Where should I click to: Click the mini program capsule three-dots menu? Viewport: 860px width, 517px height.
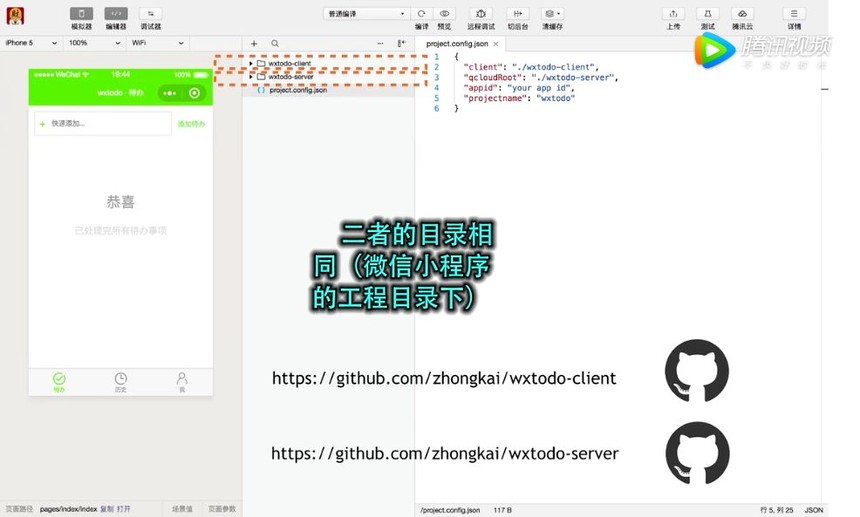pyautogui.click(x=169, y=93)
